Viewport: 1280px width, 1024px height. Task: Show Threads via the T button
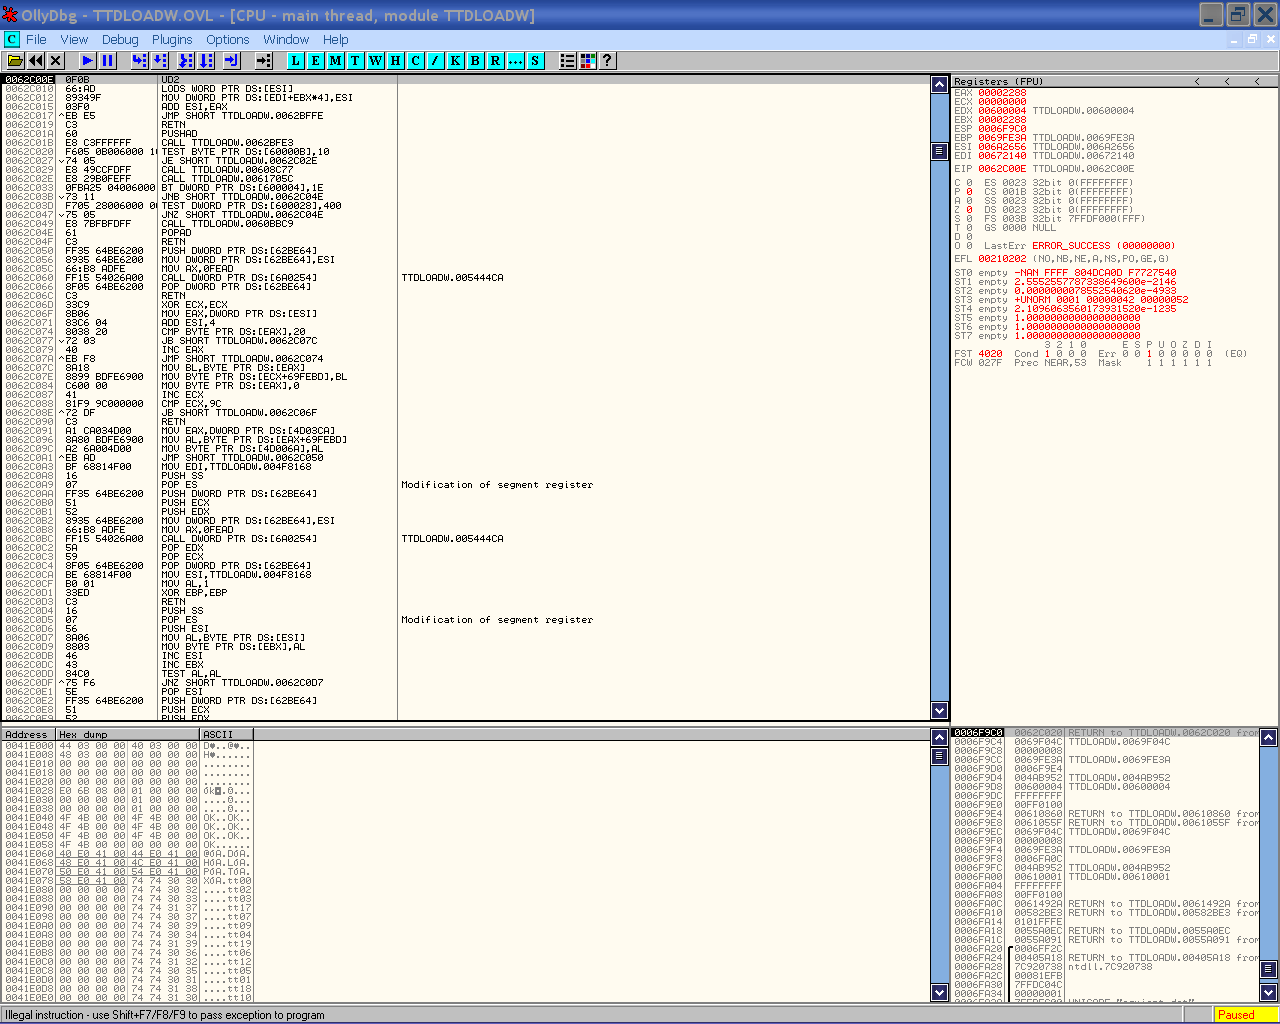(355, 61)
